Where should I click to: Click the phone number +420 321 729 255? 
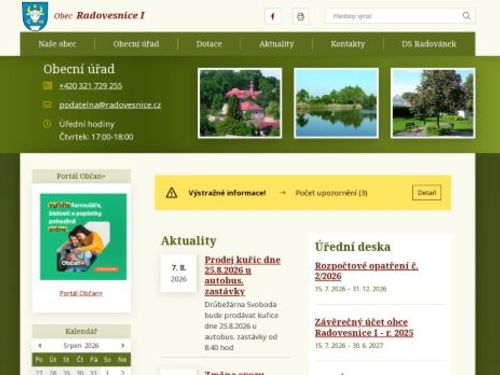point(91,86)
